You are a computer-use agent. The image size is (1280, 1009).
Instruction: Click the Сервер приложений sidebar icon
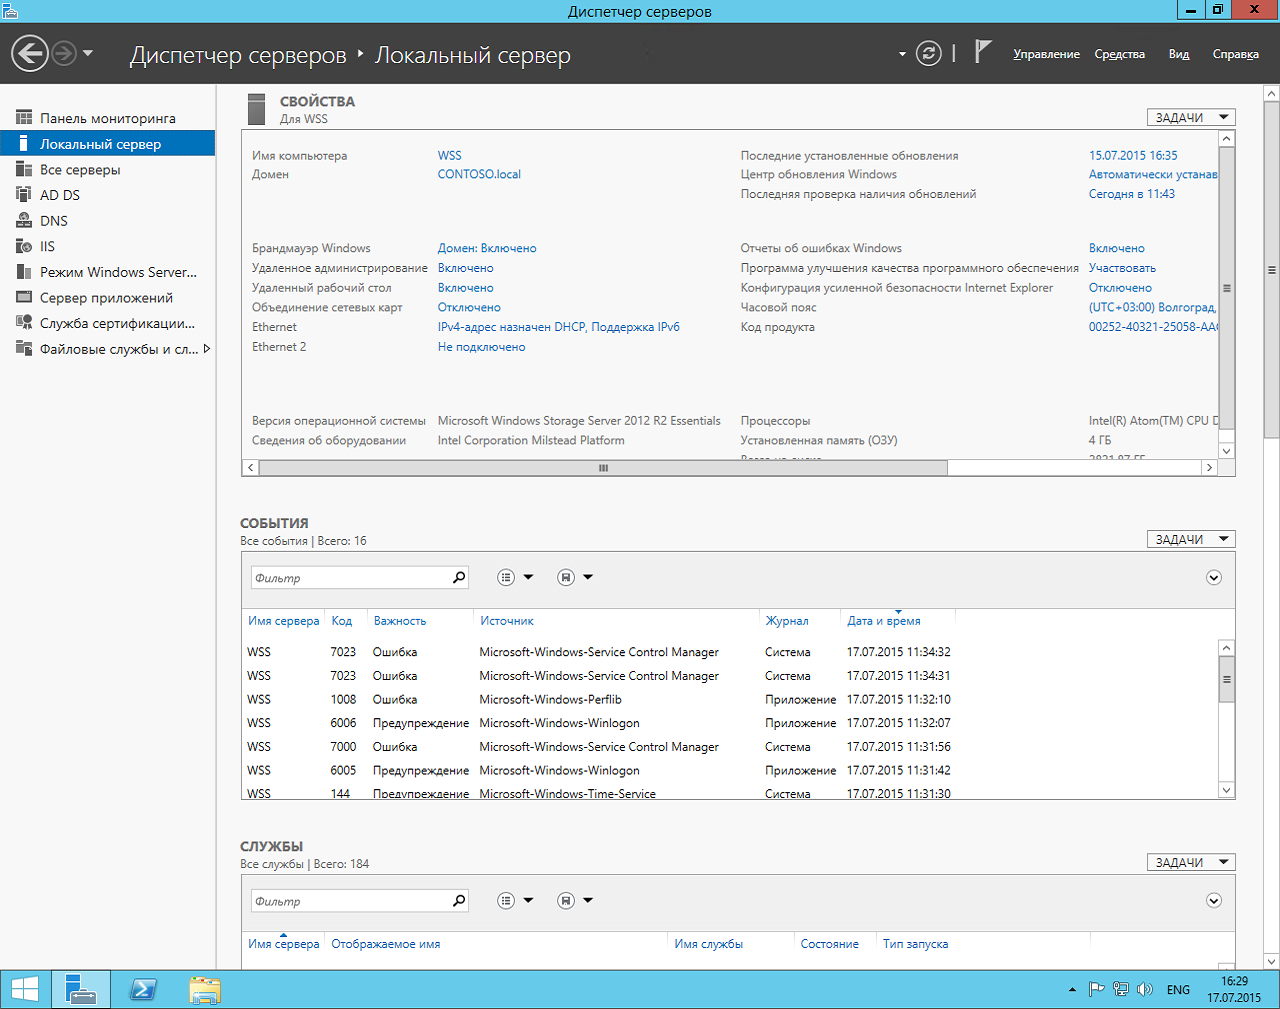(24, 298)
